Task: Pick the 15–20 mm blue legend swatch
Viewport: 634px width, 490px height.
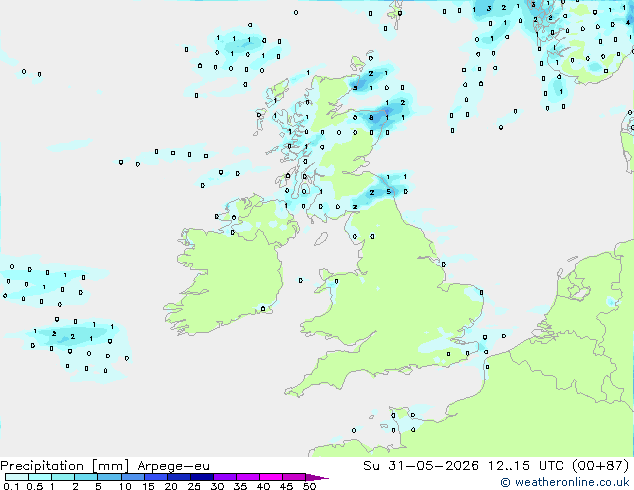Action: click(x=156, y=477)
